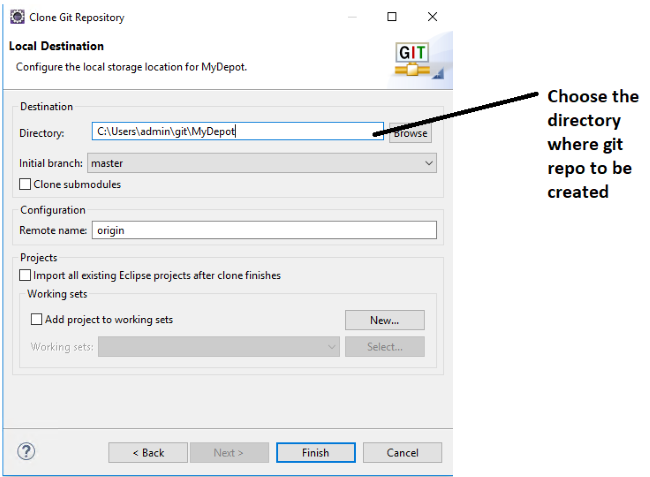Check Import all existing Eclipse projects
Viewport: 650px width, 477px height.
(x=25, y=275)
